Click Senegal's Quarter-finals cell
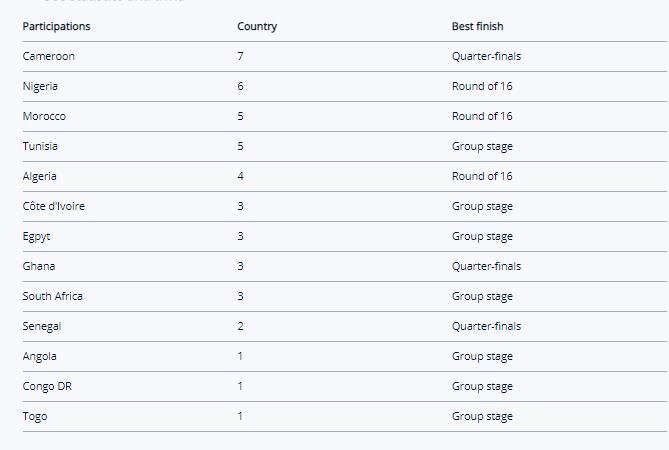This screenshot has height=450, width=669. tap(486, 326)
